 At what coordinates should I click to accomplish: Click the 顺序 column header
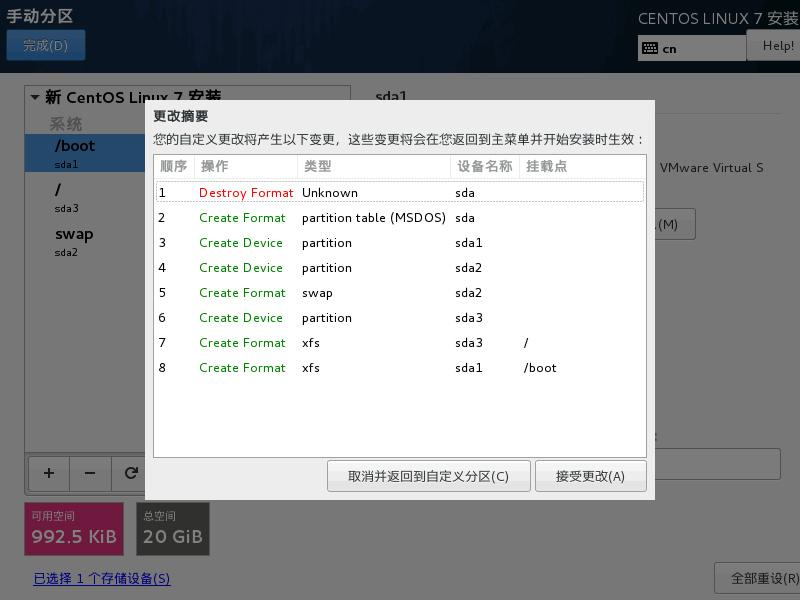[174, 166]
